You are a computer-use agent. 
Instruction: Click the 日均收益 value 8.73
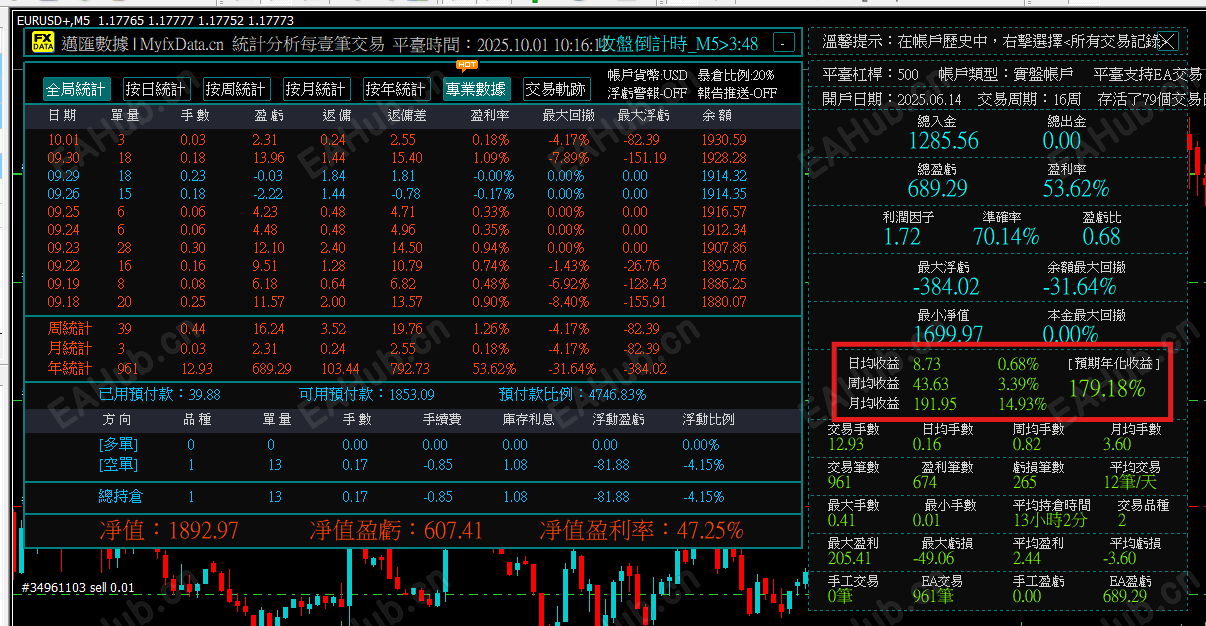(926, 364)
